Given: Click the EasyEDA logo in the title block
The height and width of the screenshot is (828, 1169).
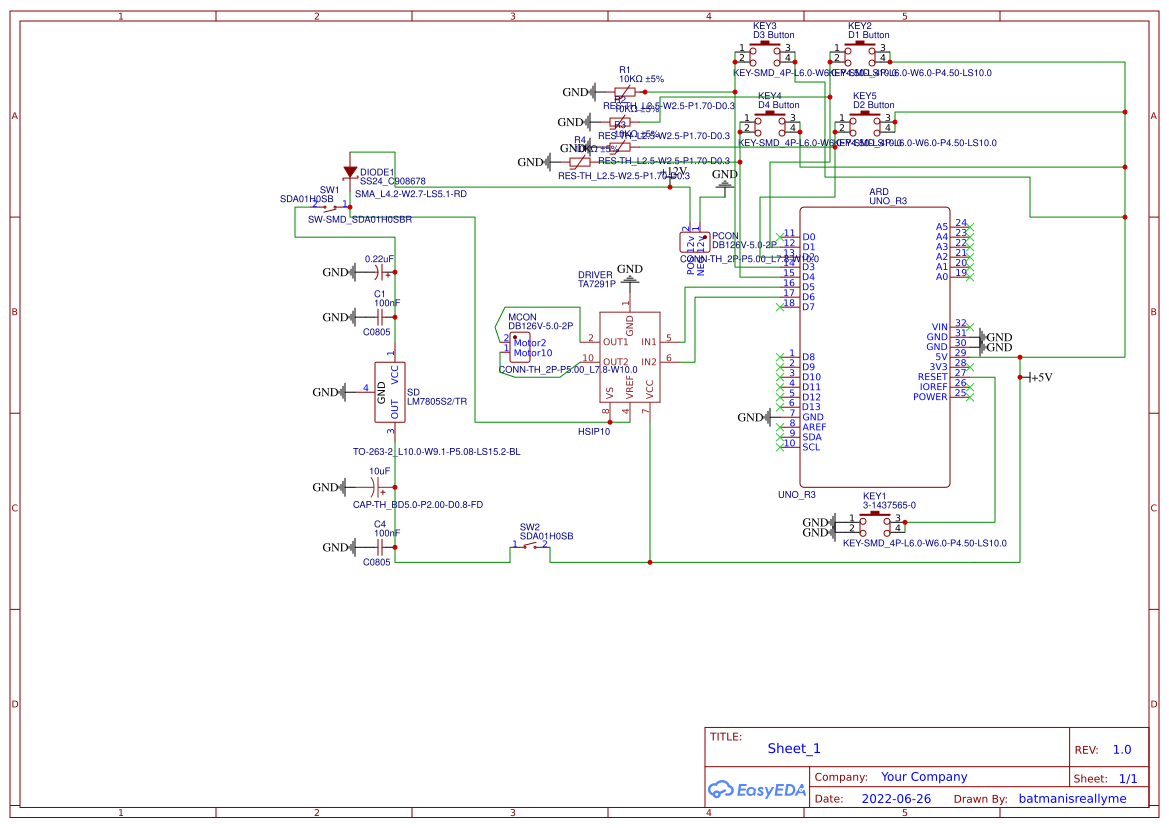Looking at the screenshot, I should point(758,789).
